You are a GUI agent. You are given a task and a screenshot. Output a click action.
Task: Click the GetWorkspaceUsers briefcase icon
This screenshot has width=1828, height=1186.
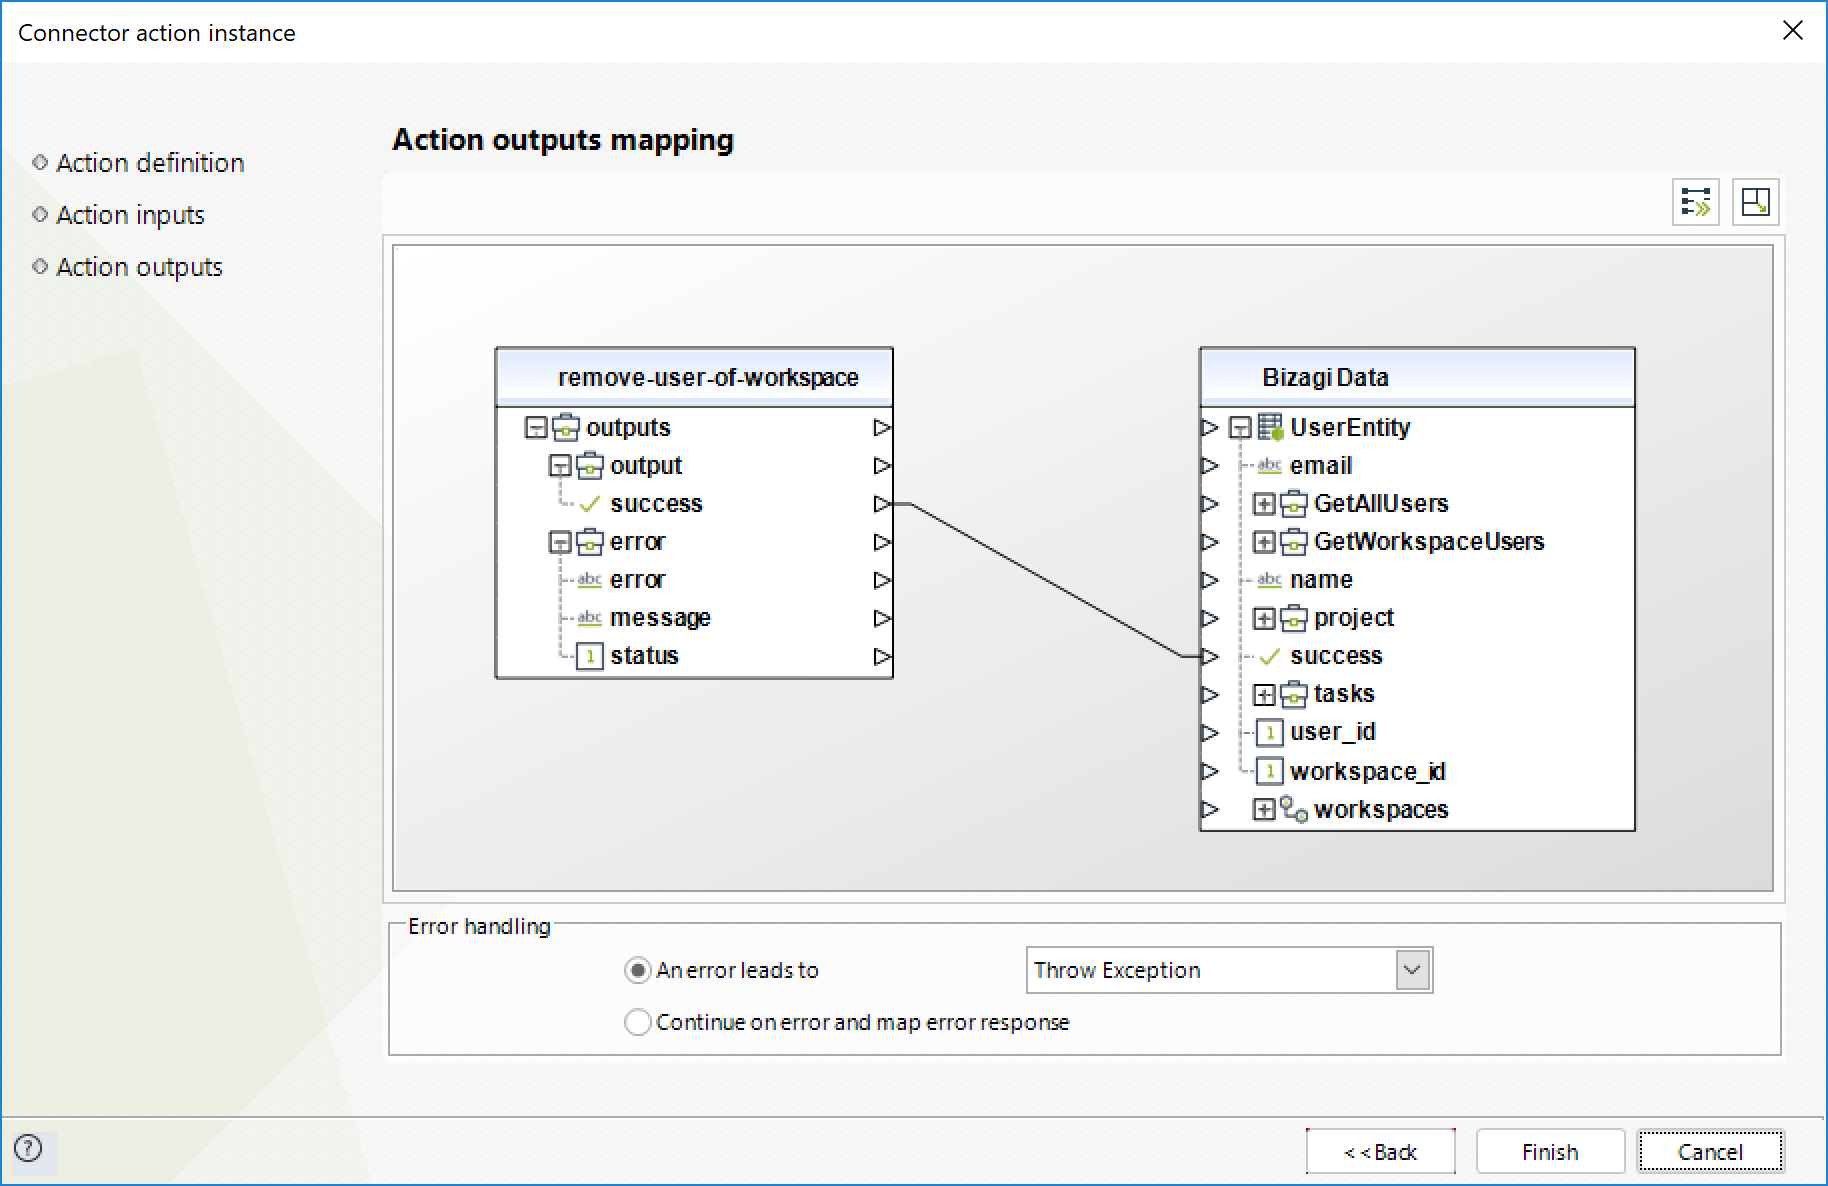pos(1294,541)
